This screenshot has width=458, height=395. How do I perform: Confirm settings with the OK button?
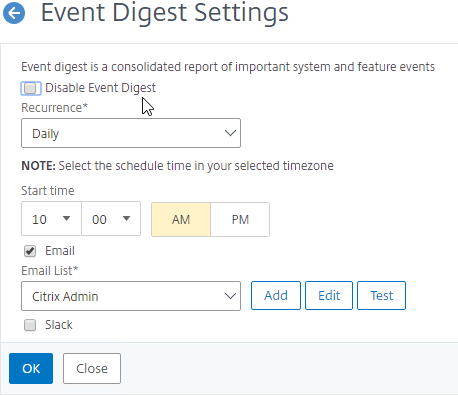31,368
